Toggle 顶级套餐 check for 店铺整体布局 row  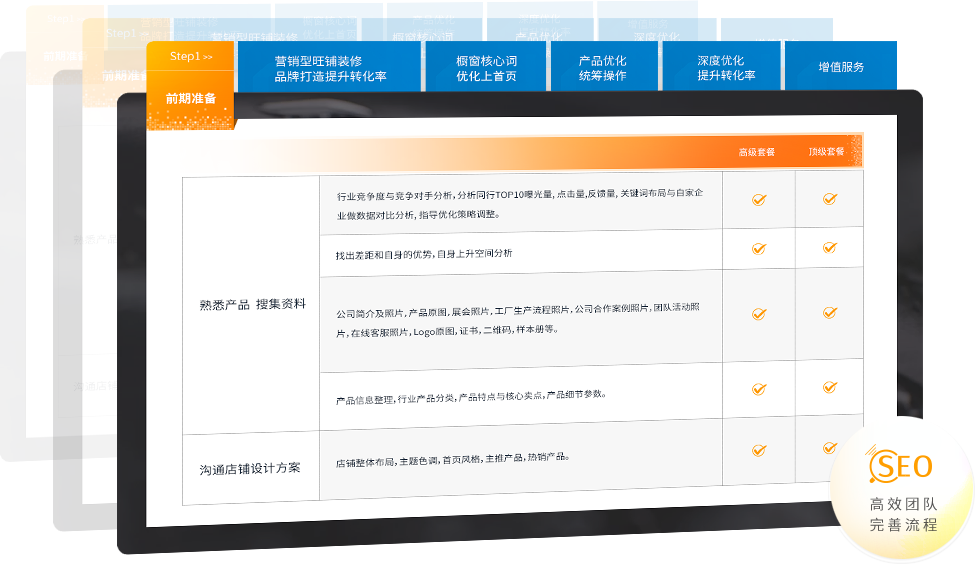[829, 449]
